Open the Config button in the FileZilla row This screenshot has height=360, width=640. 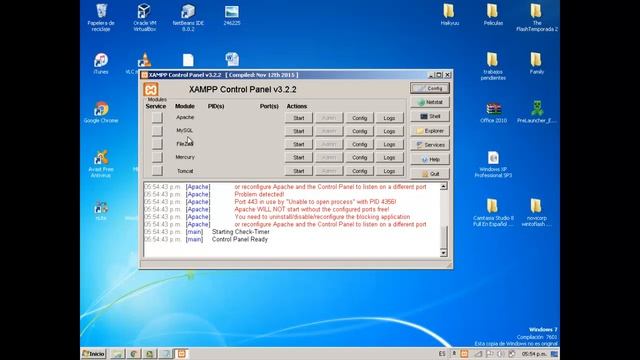click(x=359, y=144)
